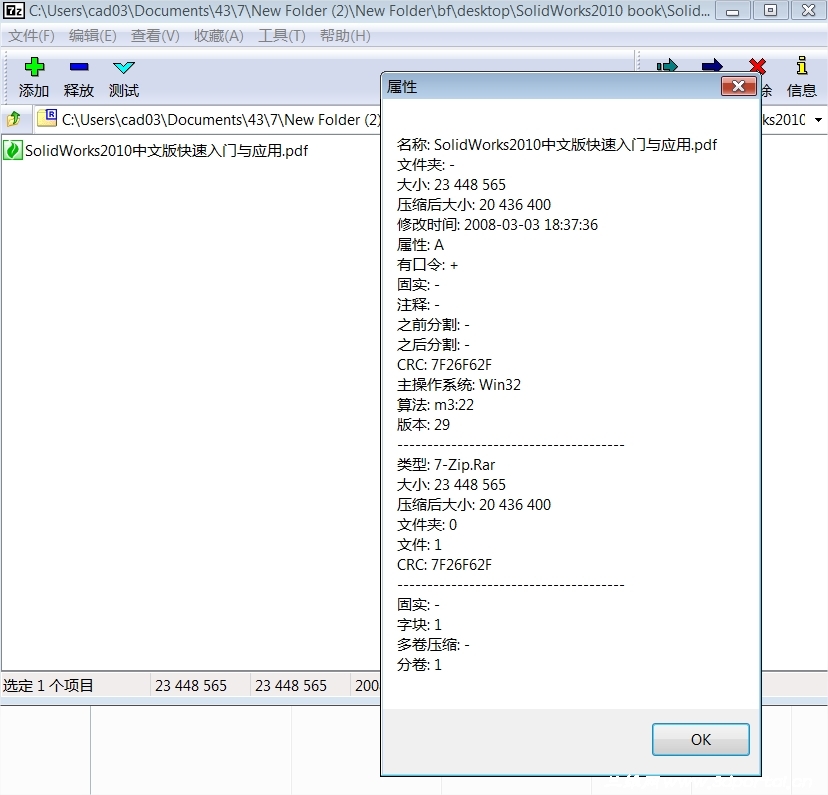Click the 有口令: + line

pos(427,265)
